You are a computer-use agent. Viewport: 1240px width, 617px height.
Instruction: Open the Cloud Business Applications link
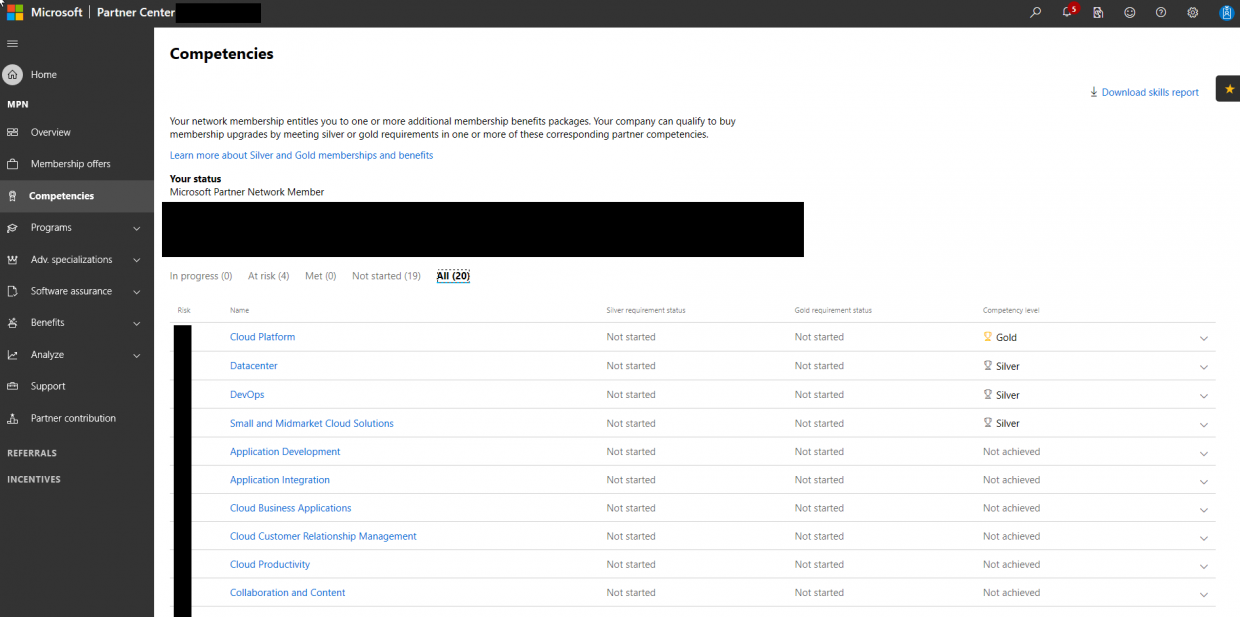pos(291,508)
